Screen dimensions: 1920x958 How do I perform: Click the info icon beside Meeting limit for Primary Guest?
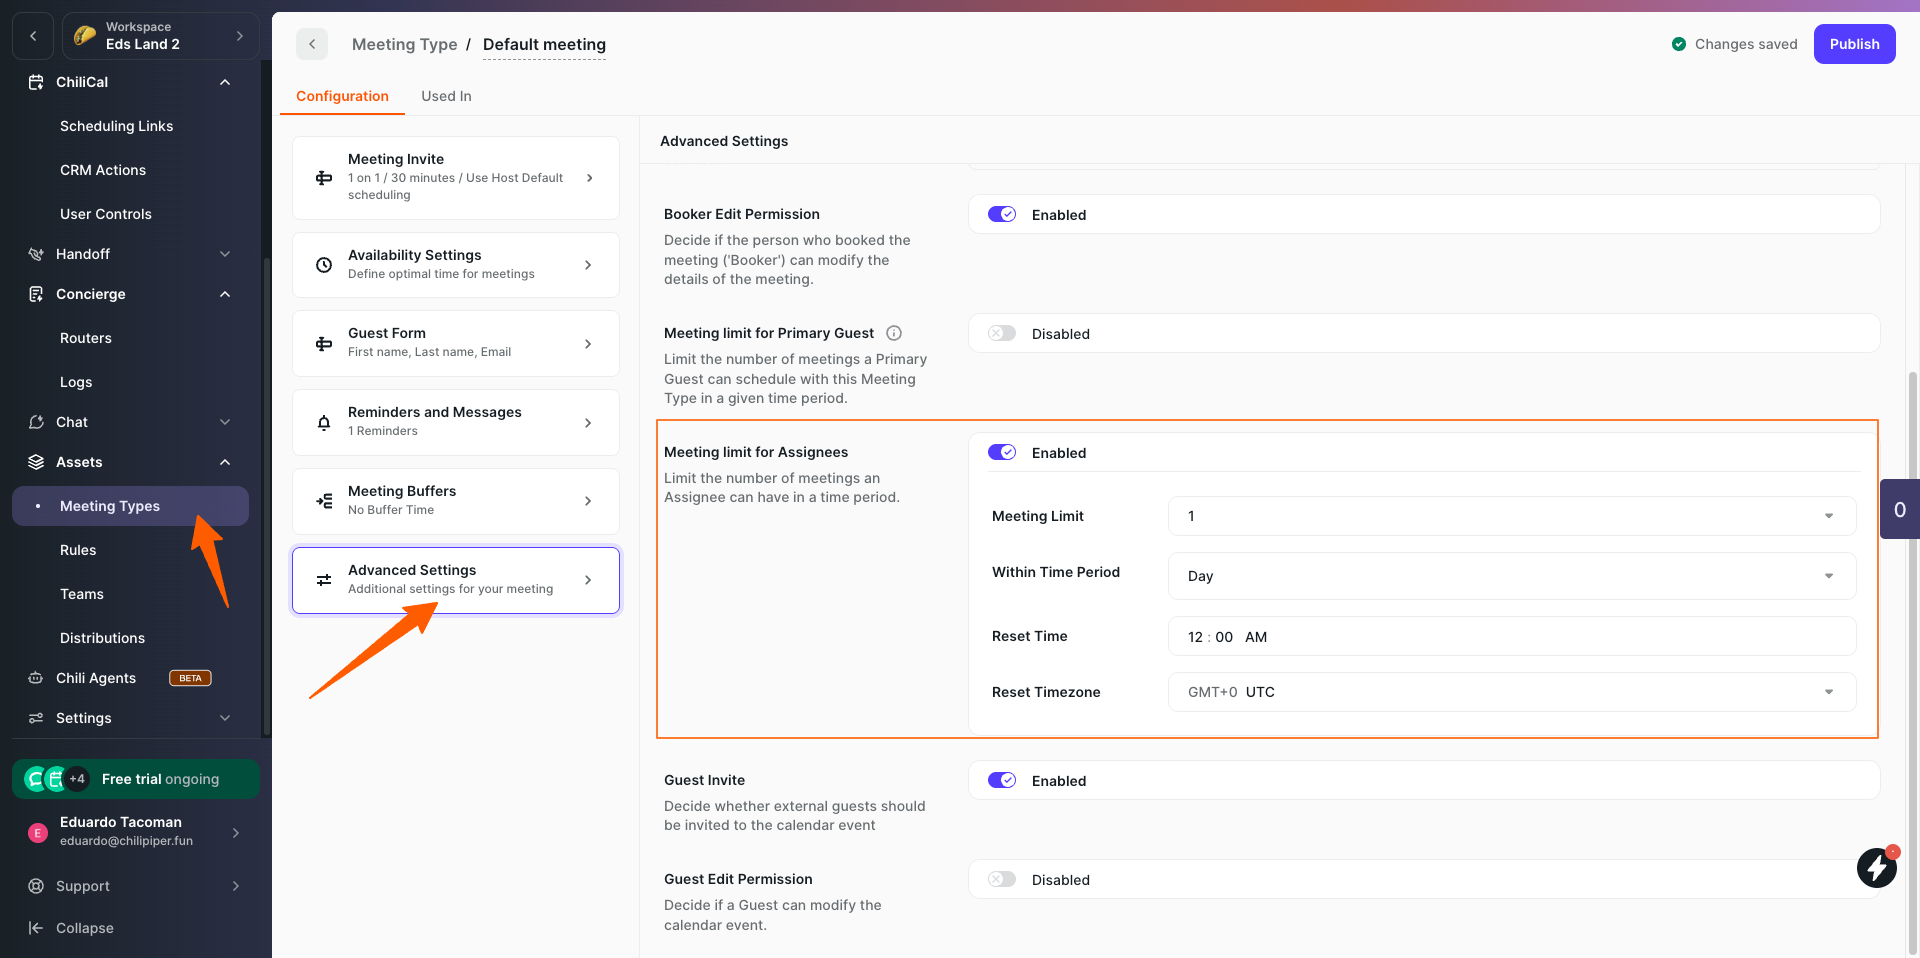[x=894, y=333]
